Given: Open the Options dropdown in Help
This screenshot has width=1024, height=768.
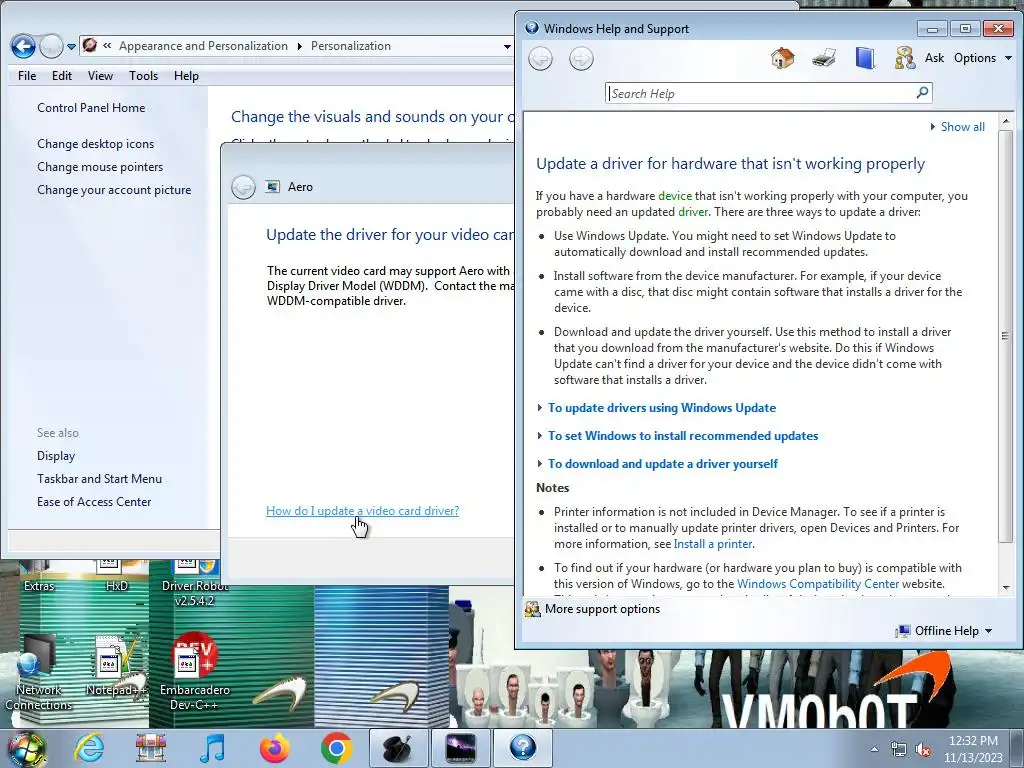Looking at the screenshot, I should coord(982,58).
